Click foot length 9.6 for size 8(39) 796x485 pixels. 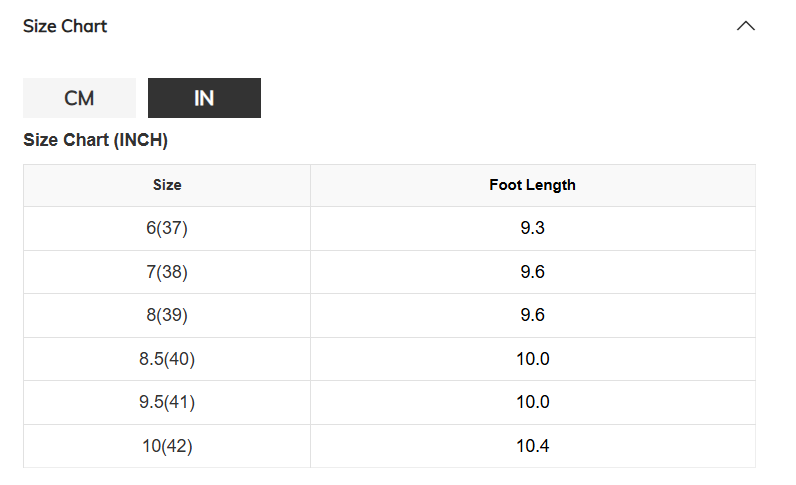[533, 315]
